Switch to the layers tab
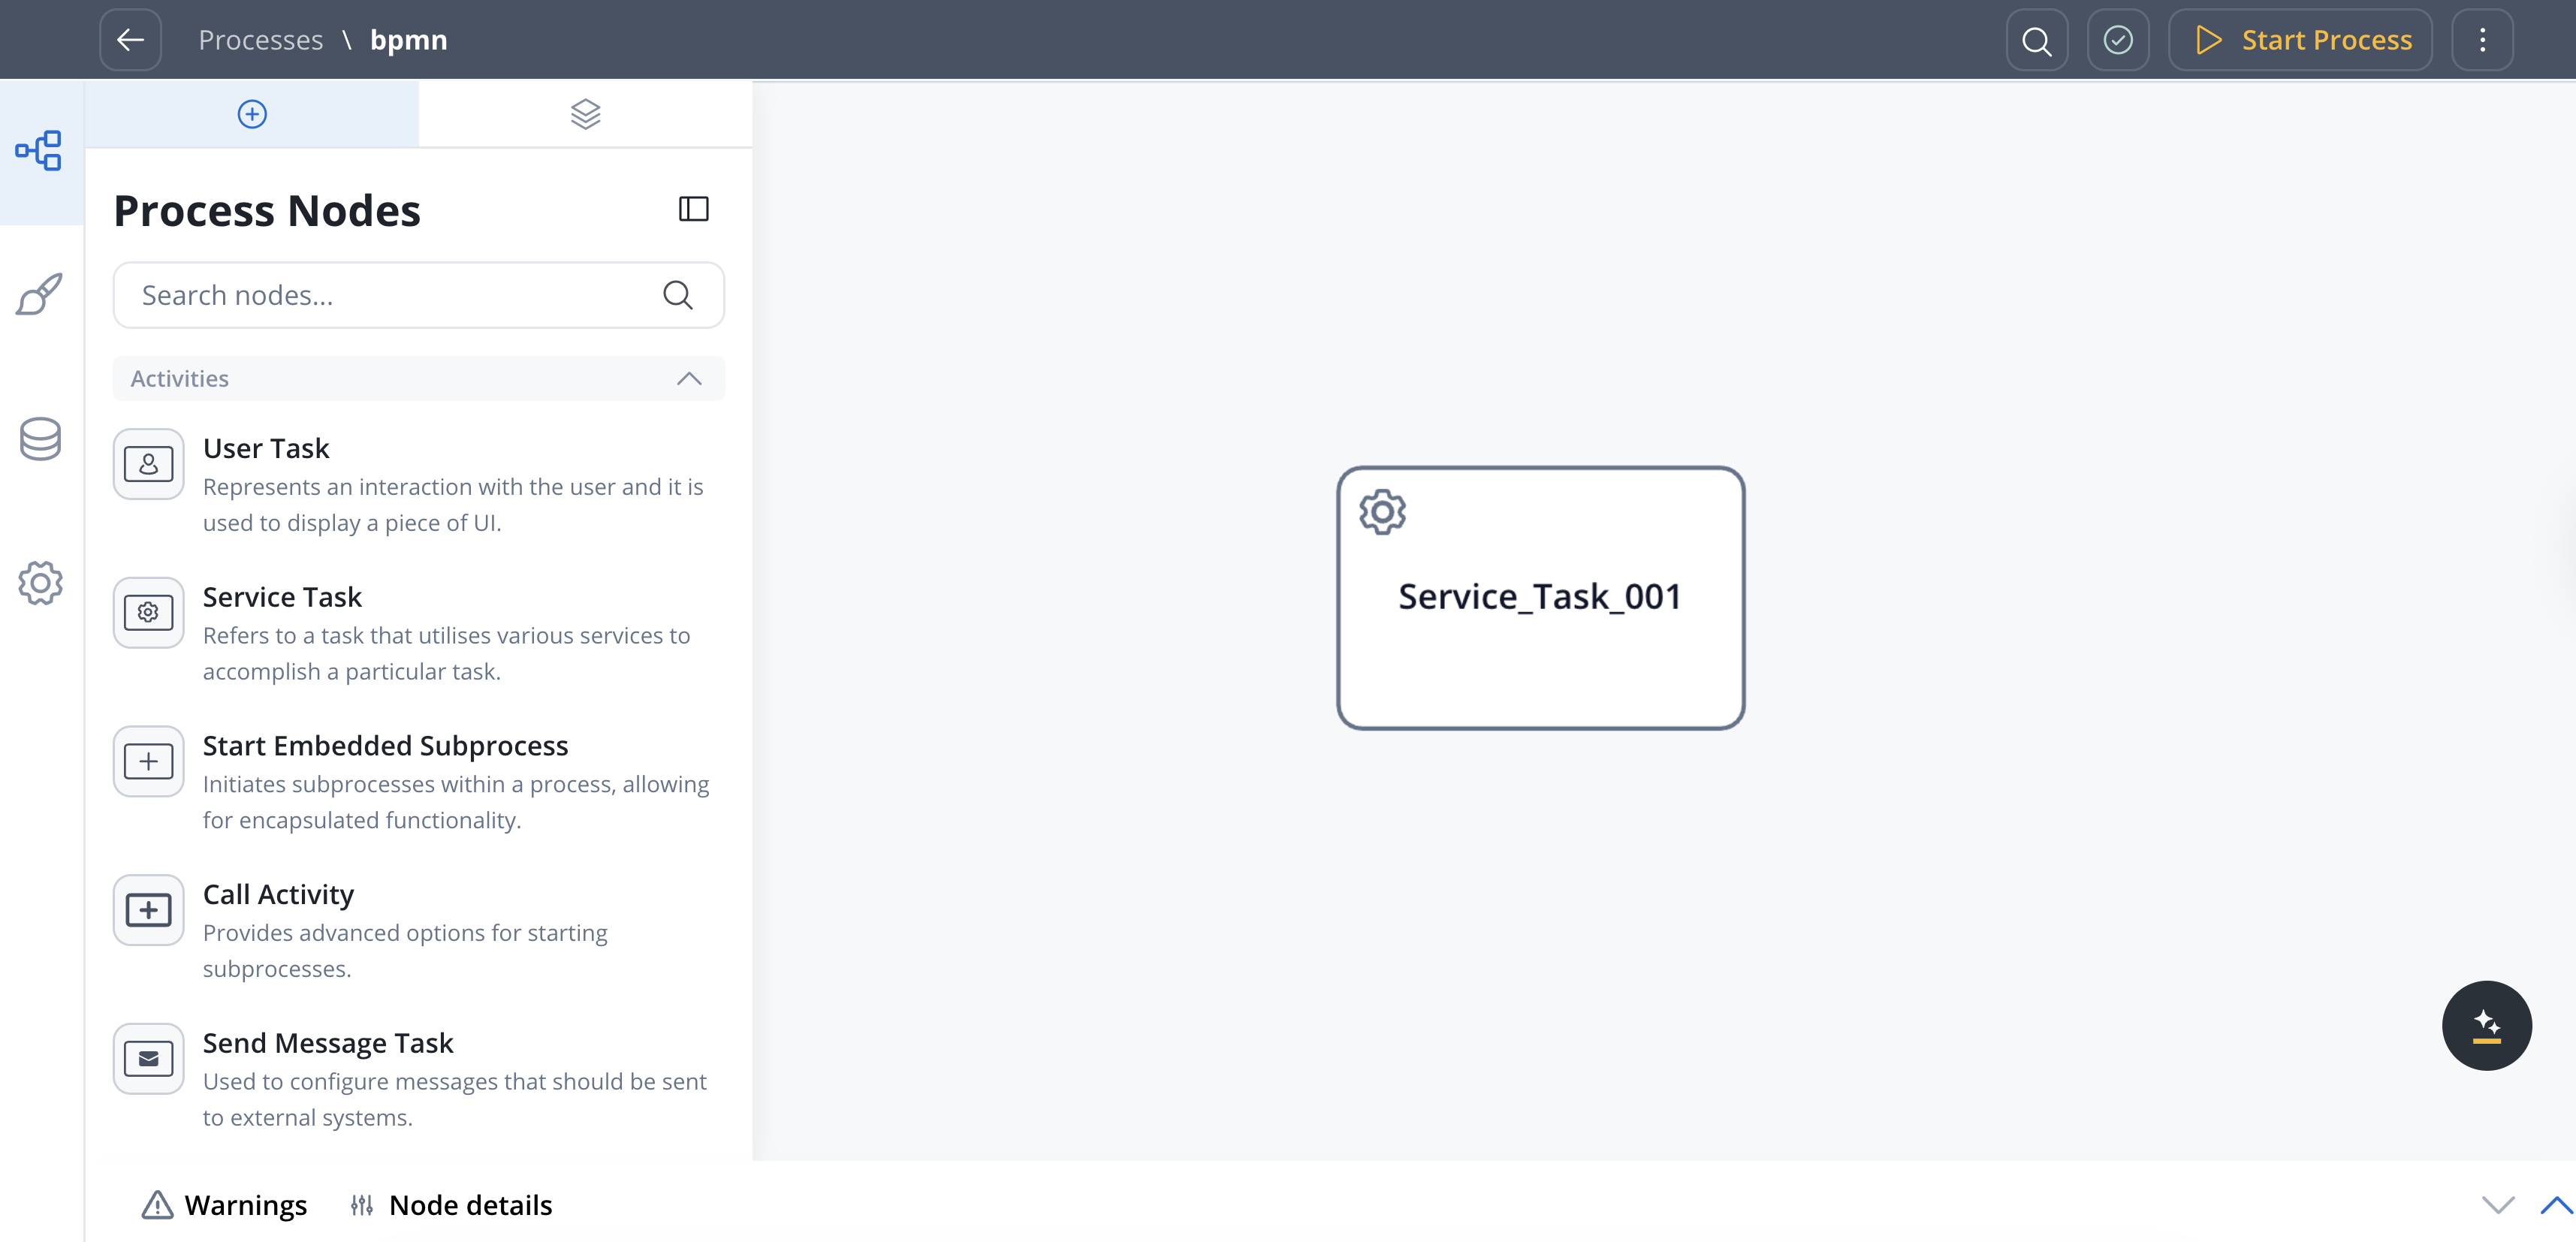 pos(585,114)
